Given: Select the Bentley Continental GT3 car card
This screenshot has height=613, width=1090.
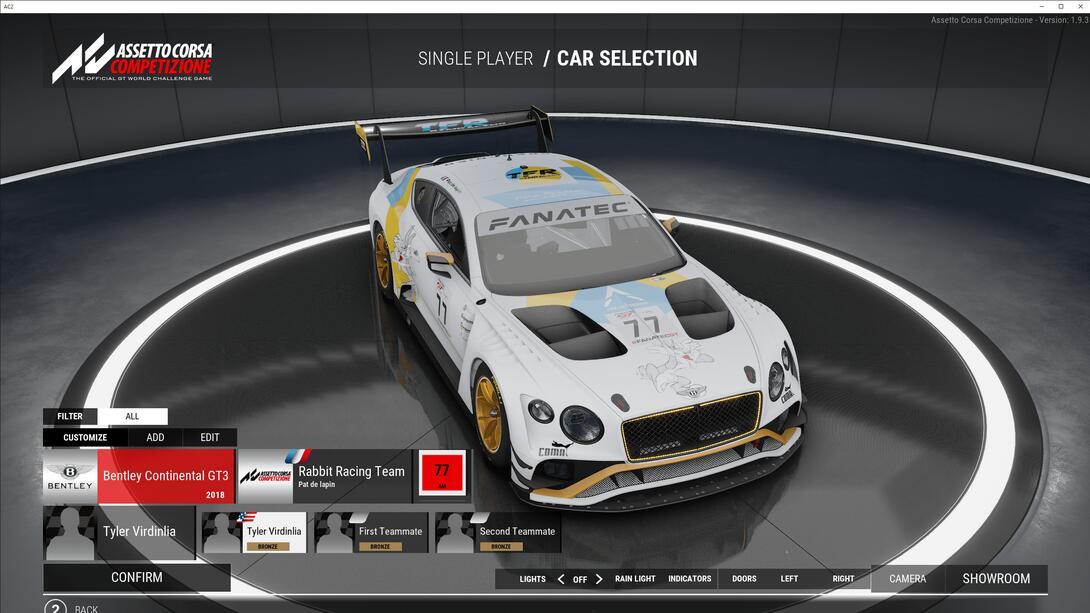Looking at the screenshot, I should point(139,476).
